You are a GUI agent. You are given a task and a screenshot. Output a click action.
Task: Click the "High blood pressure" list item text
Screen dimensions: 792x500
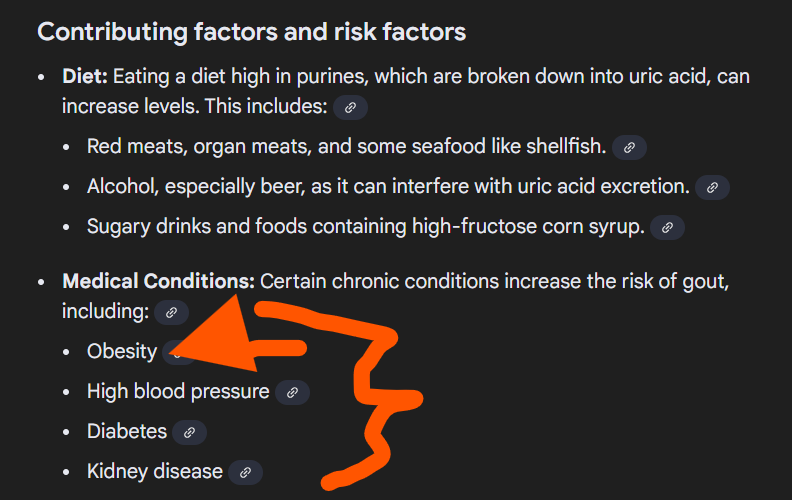178,392
